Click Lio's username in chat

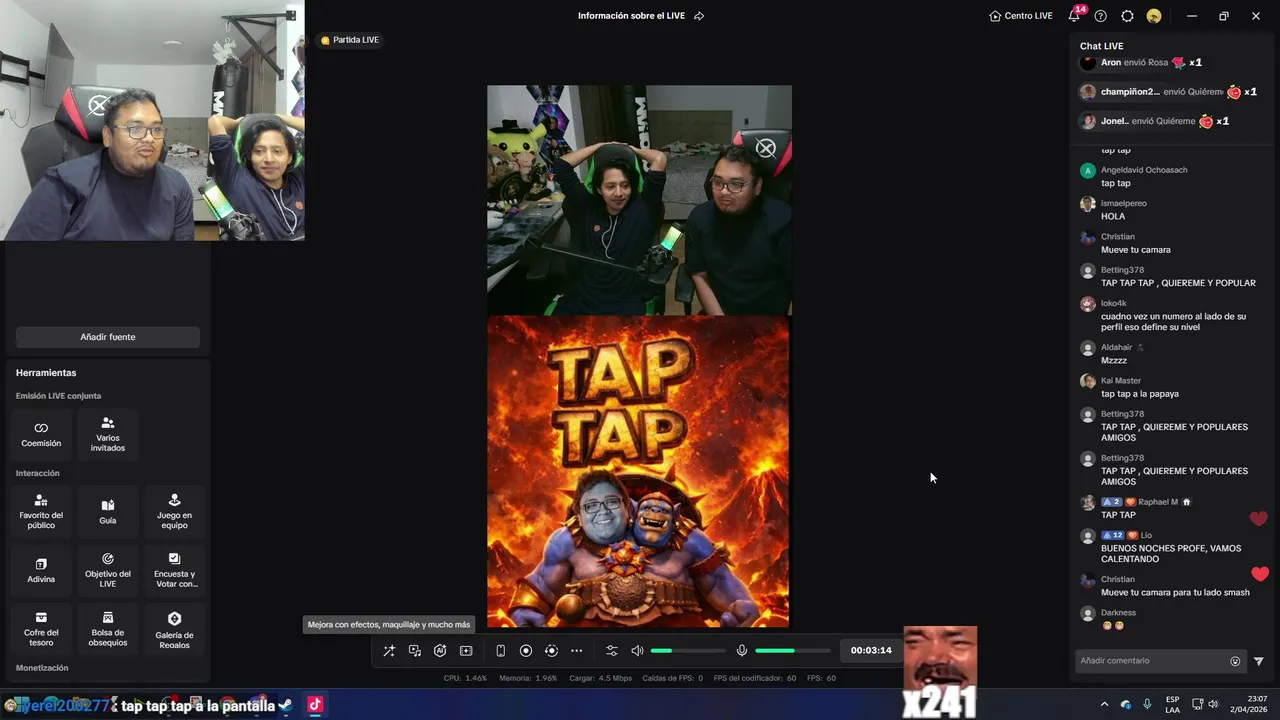1146,535
